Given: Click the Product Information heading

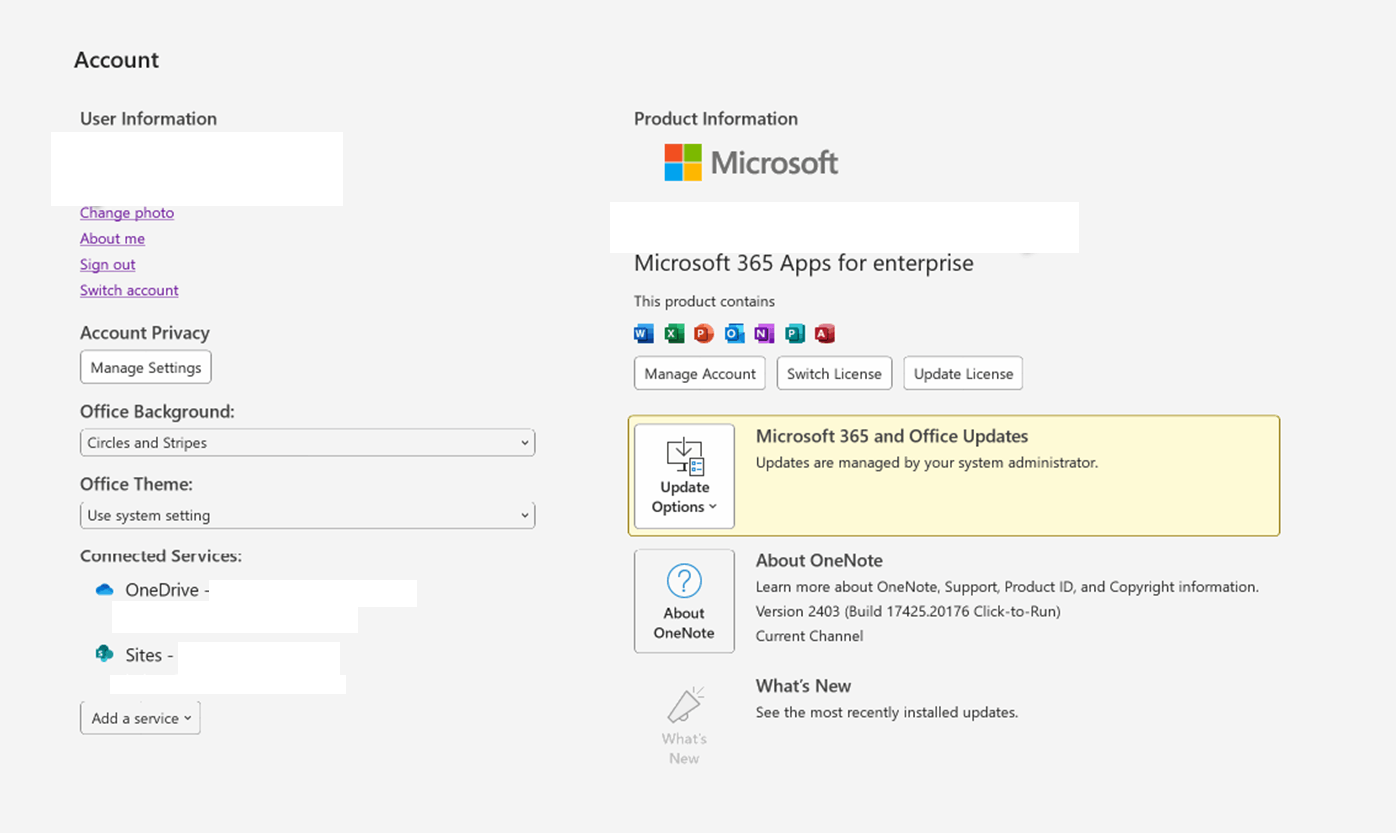Looking at the screenshot, I should pos(716,118).
